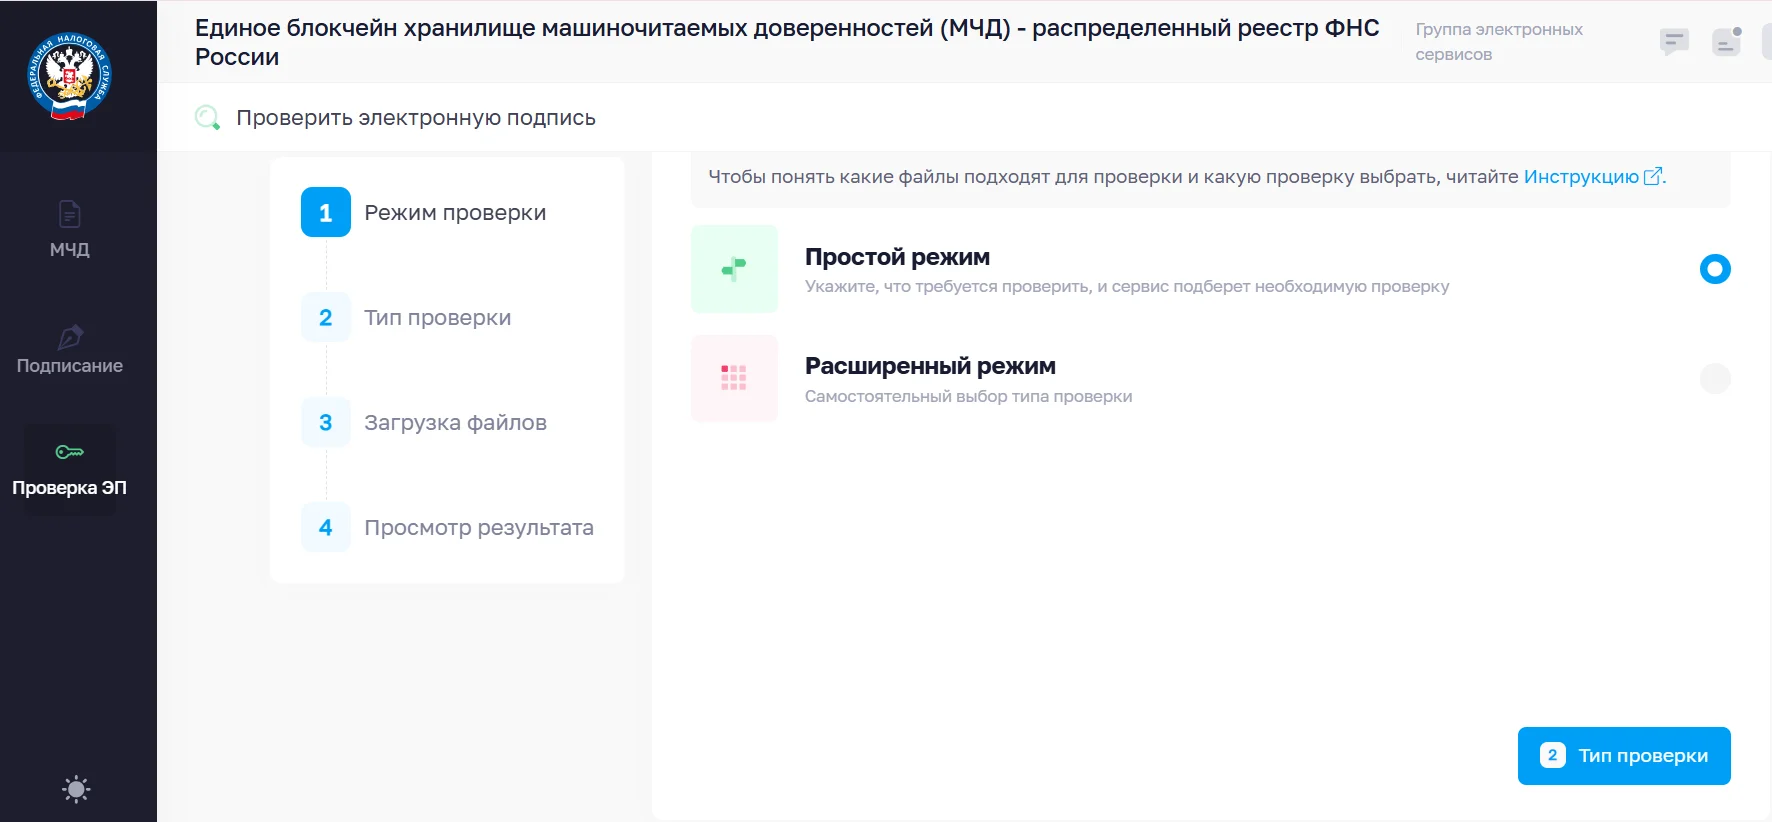Click the Federal Tax Service logo
The height and width of the screenshot is (822, 1772).
click(x=69, y=77)
